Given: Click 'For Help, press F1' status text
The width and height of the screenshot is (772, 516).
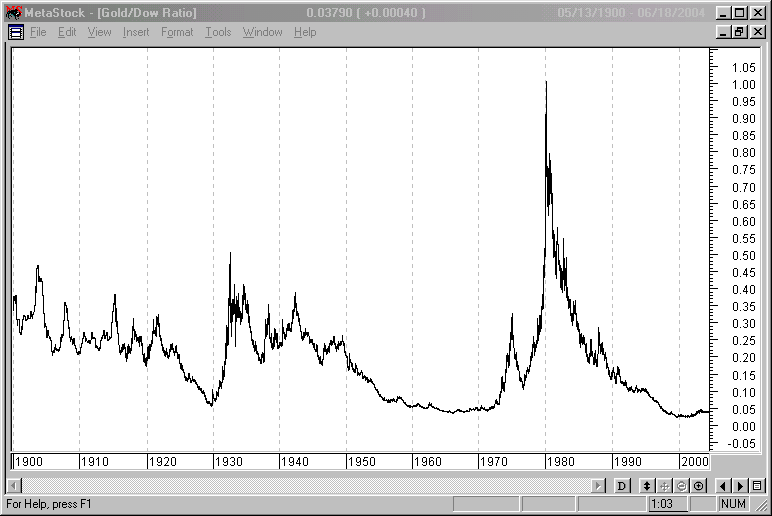Looking at the screenshot, I should [x=49, y=504].
